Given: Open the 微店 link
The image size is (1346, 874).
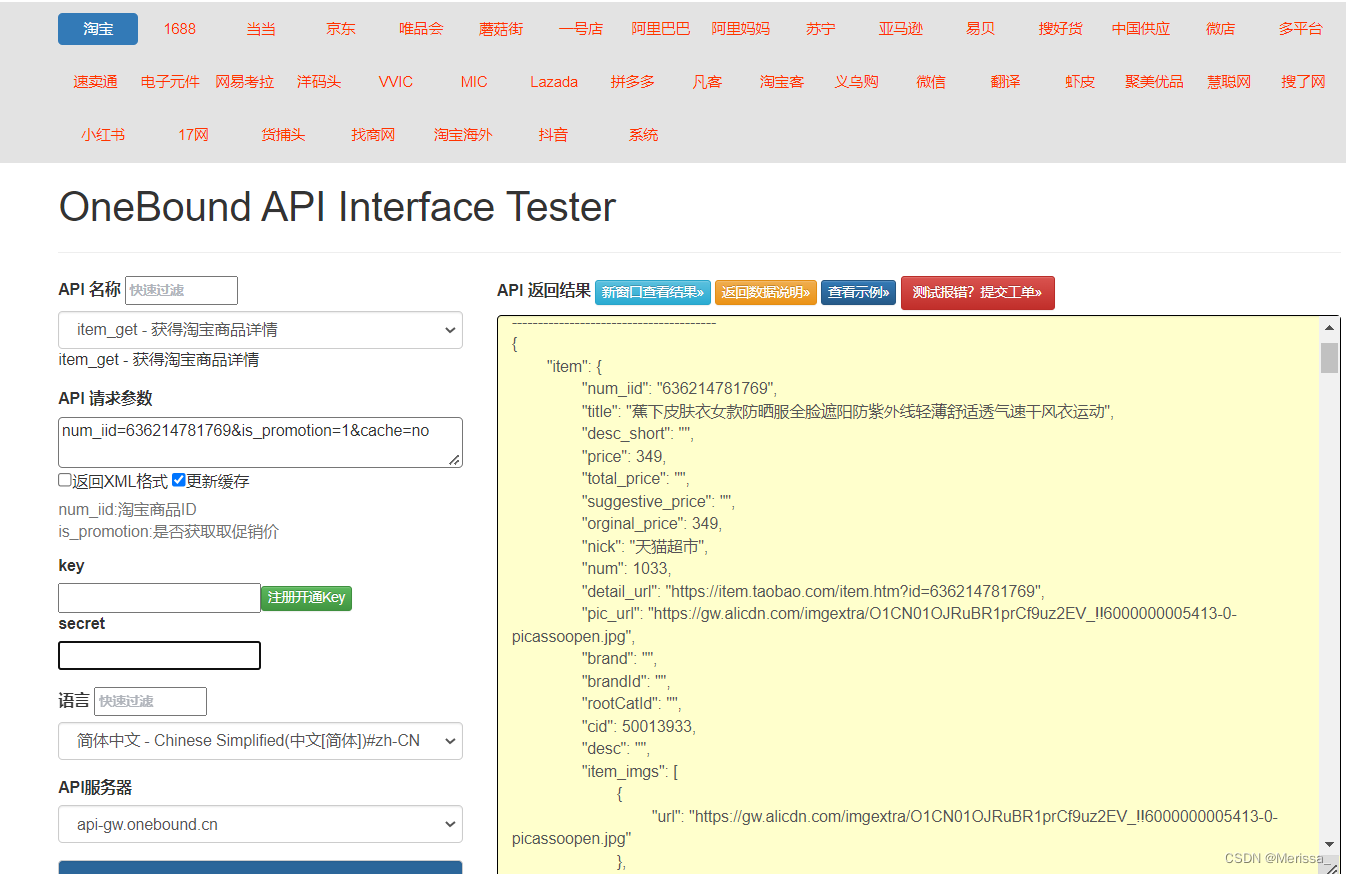Looking at the screenshot, I should coord(1221,29).
